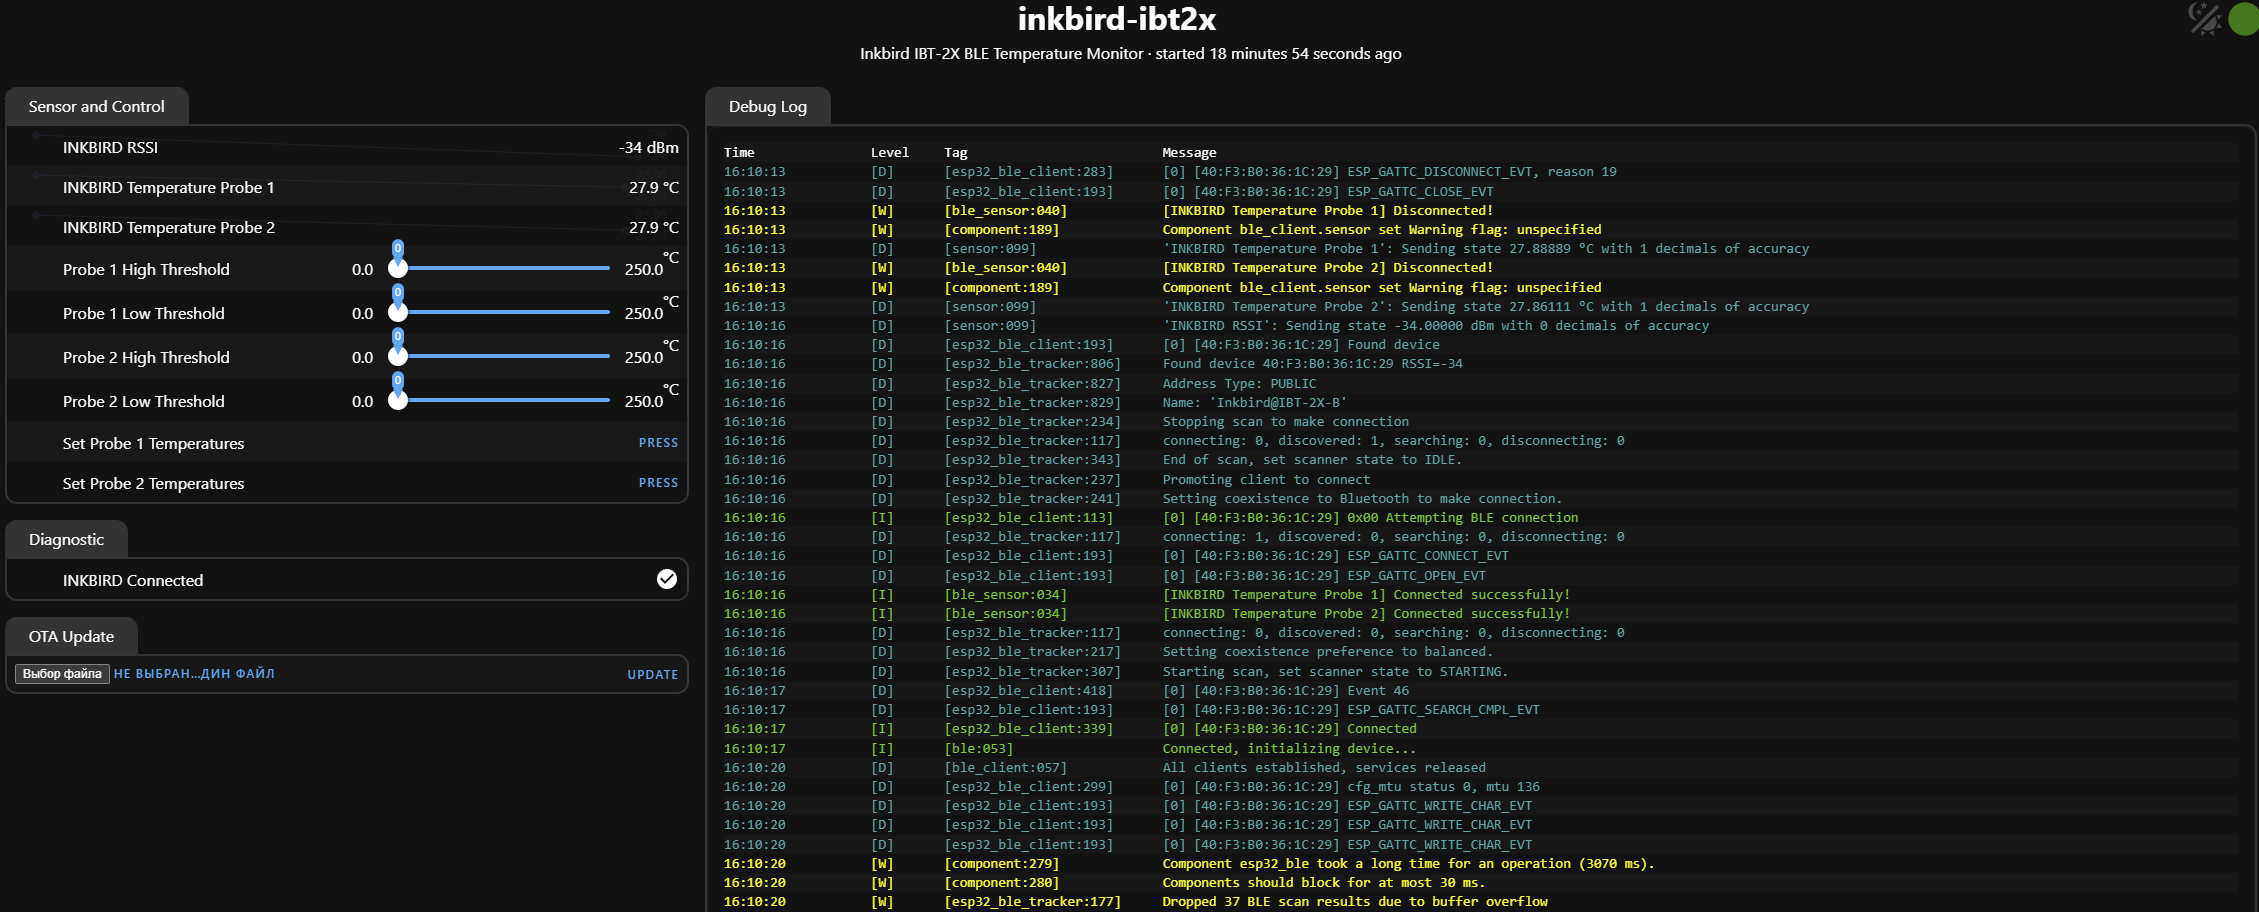Click the subtitle 'Inkbird IBT-2X BLE Temperature Monitor'

(x=1001, y=53)
